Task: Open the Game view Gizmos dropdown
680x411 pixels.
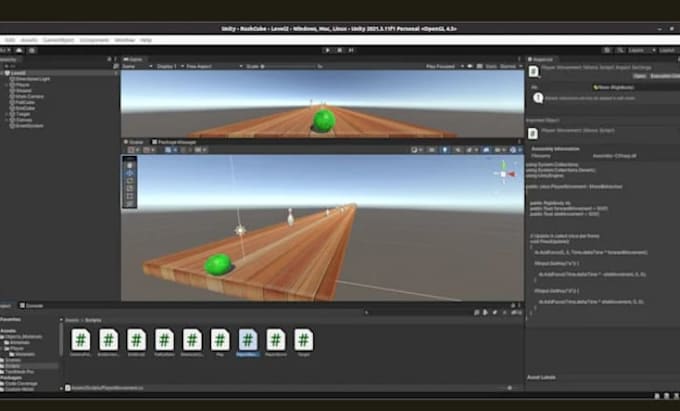Action: pos(511,66)
